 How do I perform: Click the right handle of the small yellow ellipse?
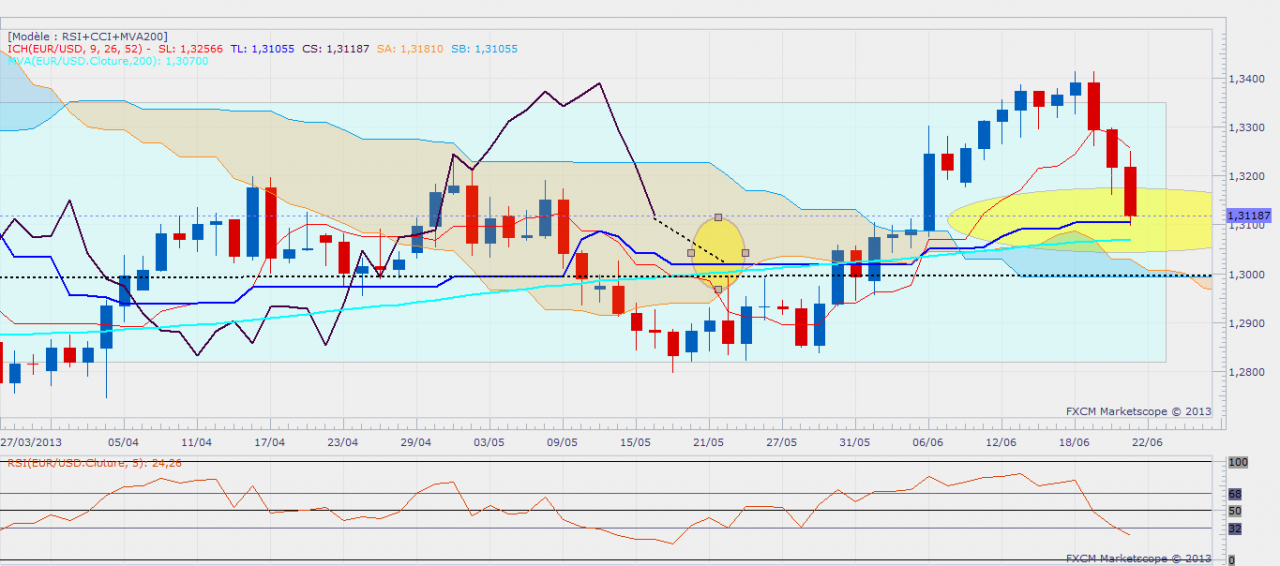pos(746,253)
